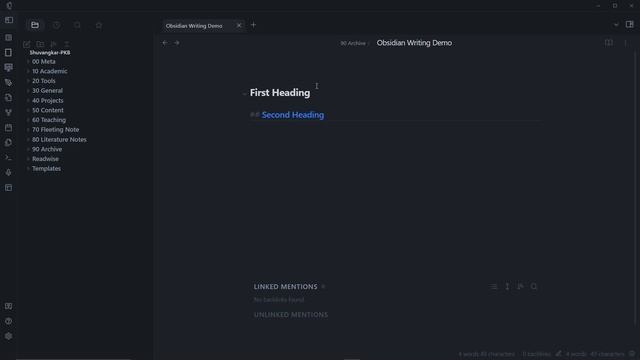Select the Obsidian Writing Demo tab

point(194,26)
